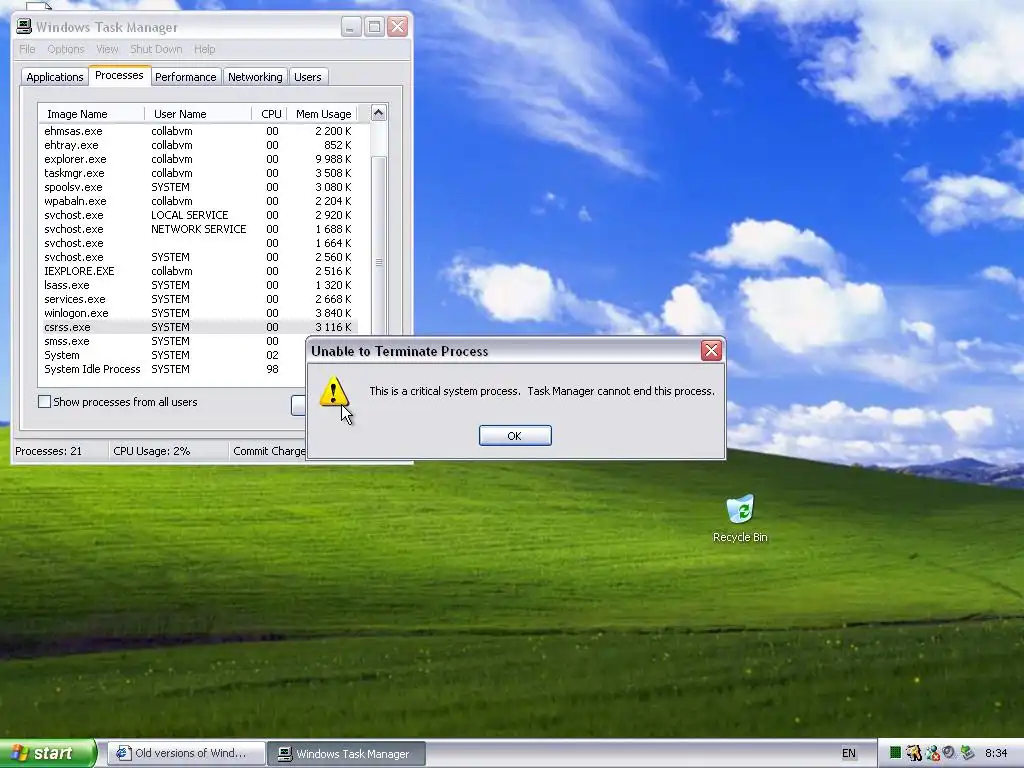Click the Windows Task Manager taskbar button
Screen dimensions: 1024x768
click(347, 754)
